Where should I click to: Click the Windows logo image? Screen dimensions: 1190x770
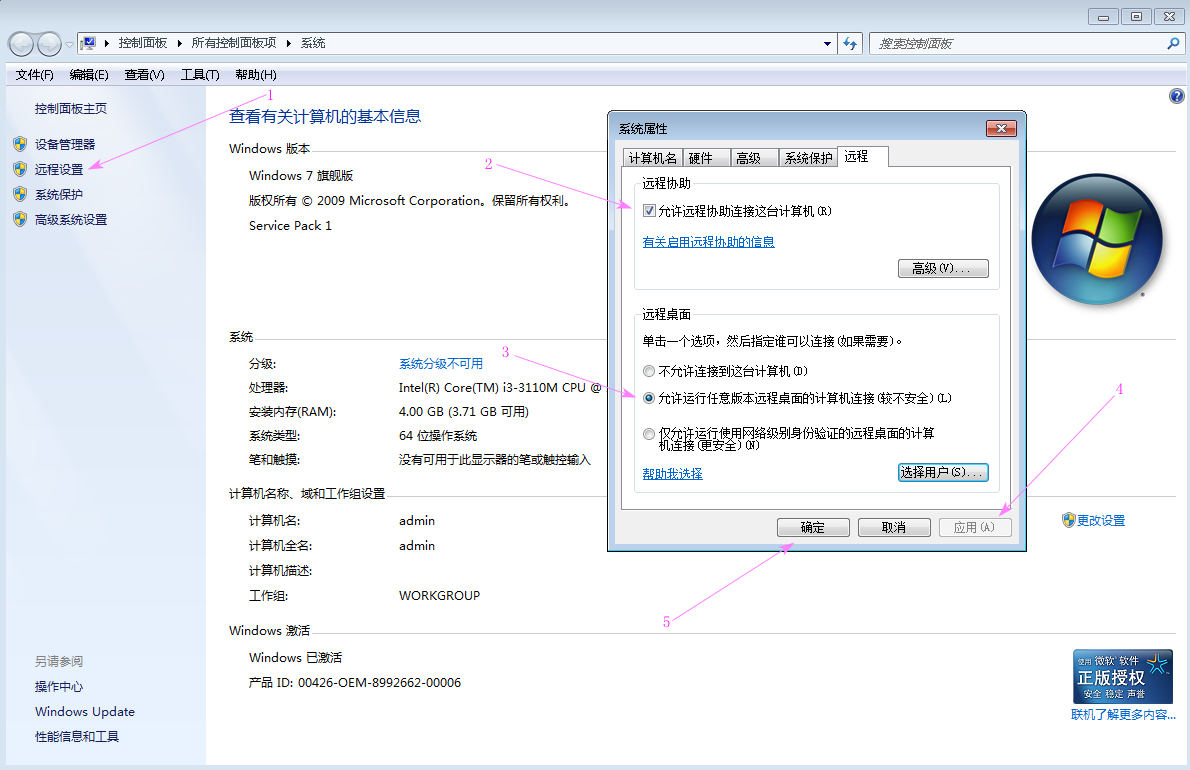click(1096, 240)
